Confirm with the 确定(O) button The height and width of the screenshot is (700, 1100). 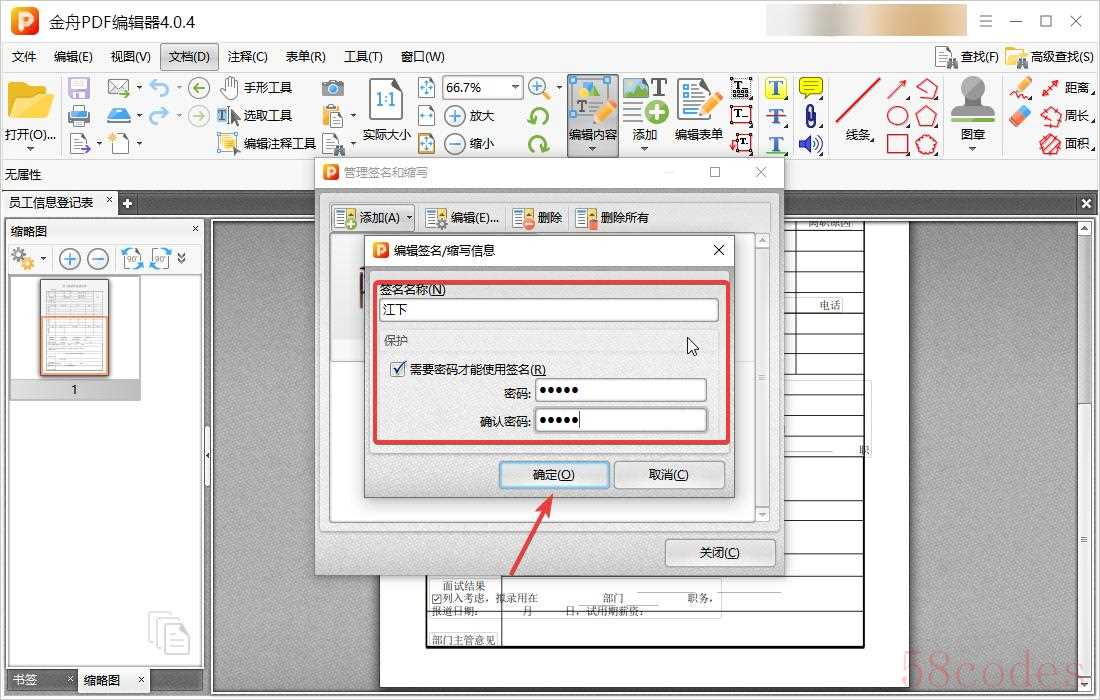[x=553, y=474]
